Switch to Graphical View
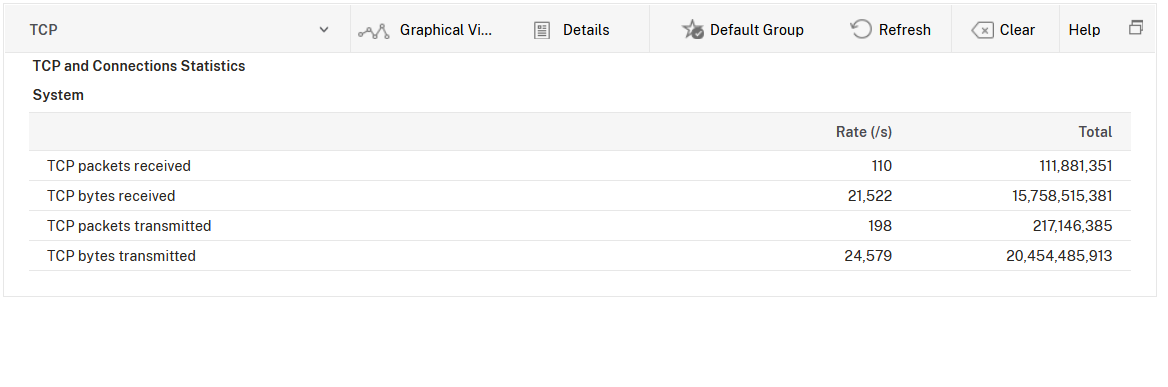Image resolution: width=1168 pixels, height=387 pixels. click(x=427, y=30)
